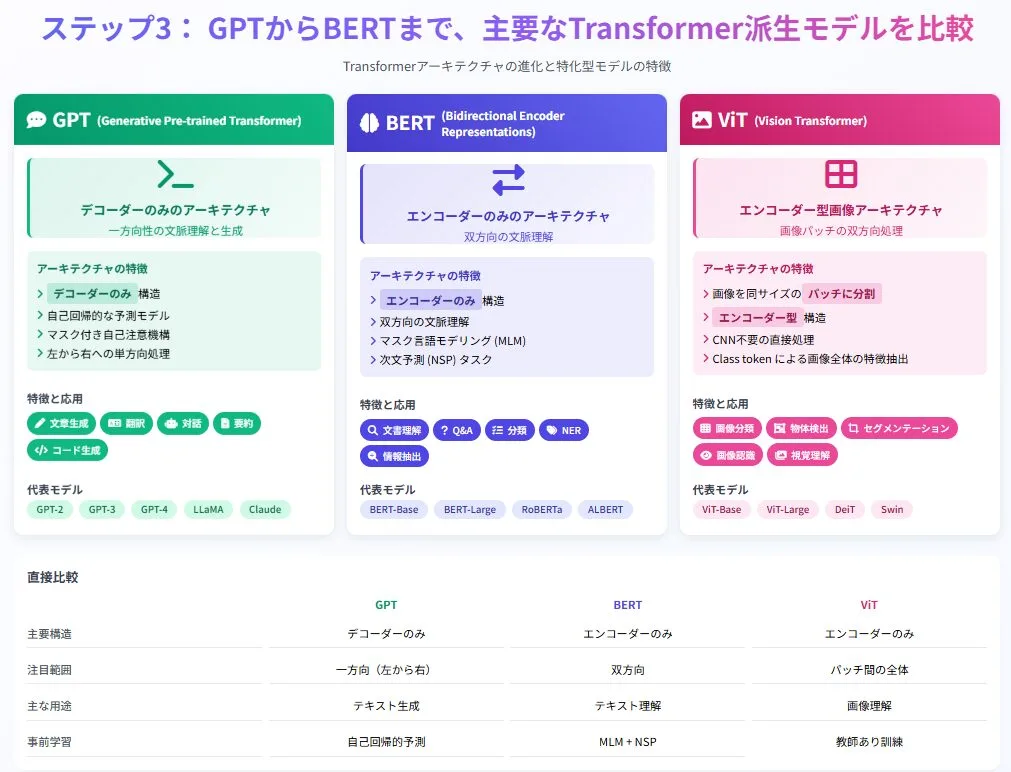Click the Claude model pill

(265, 509)
